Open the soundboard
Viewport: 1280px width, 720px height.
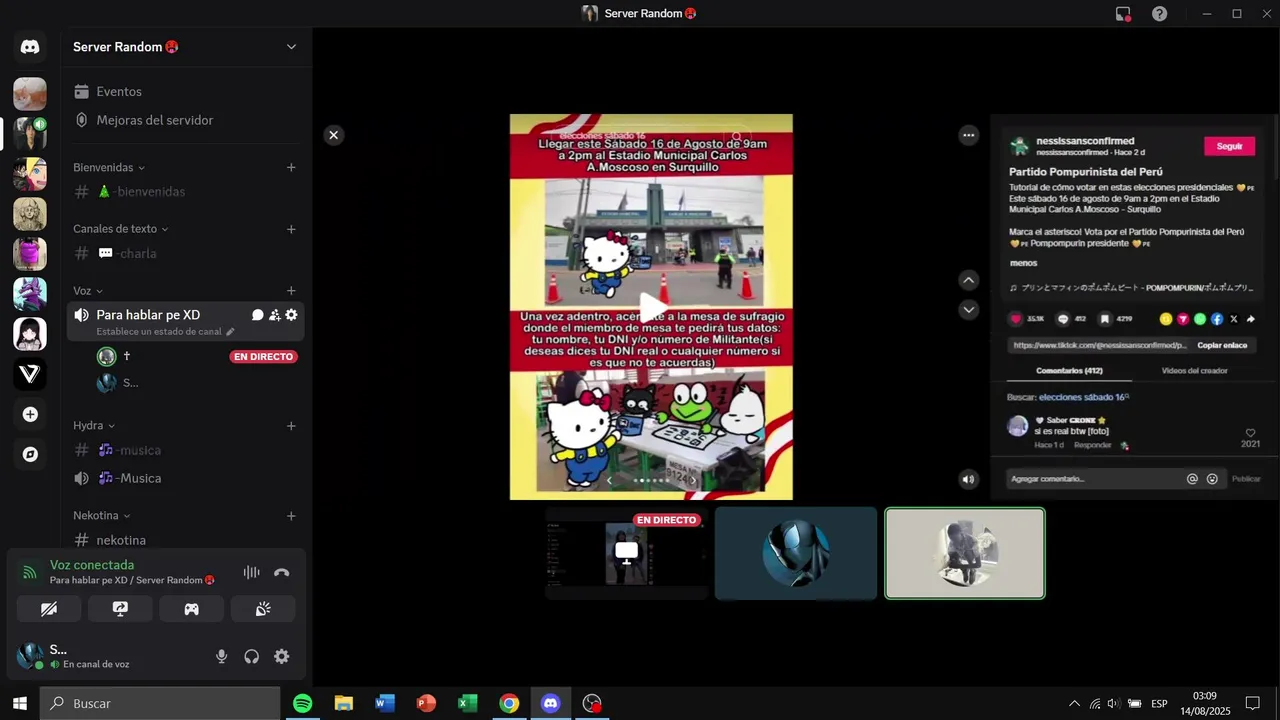(263, 609)
